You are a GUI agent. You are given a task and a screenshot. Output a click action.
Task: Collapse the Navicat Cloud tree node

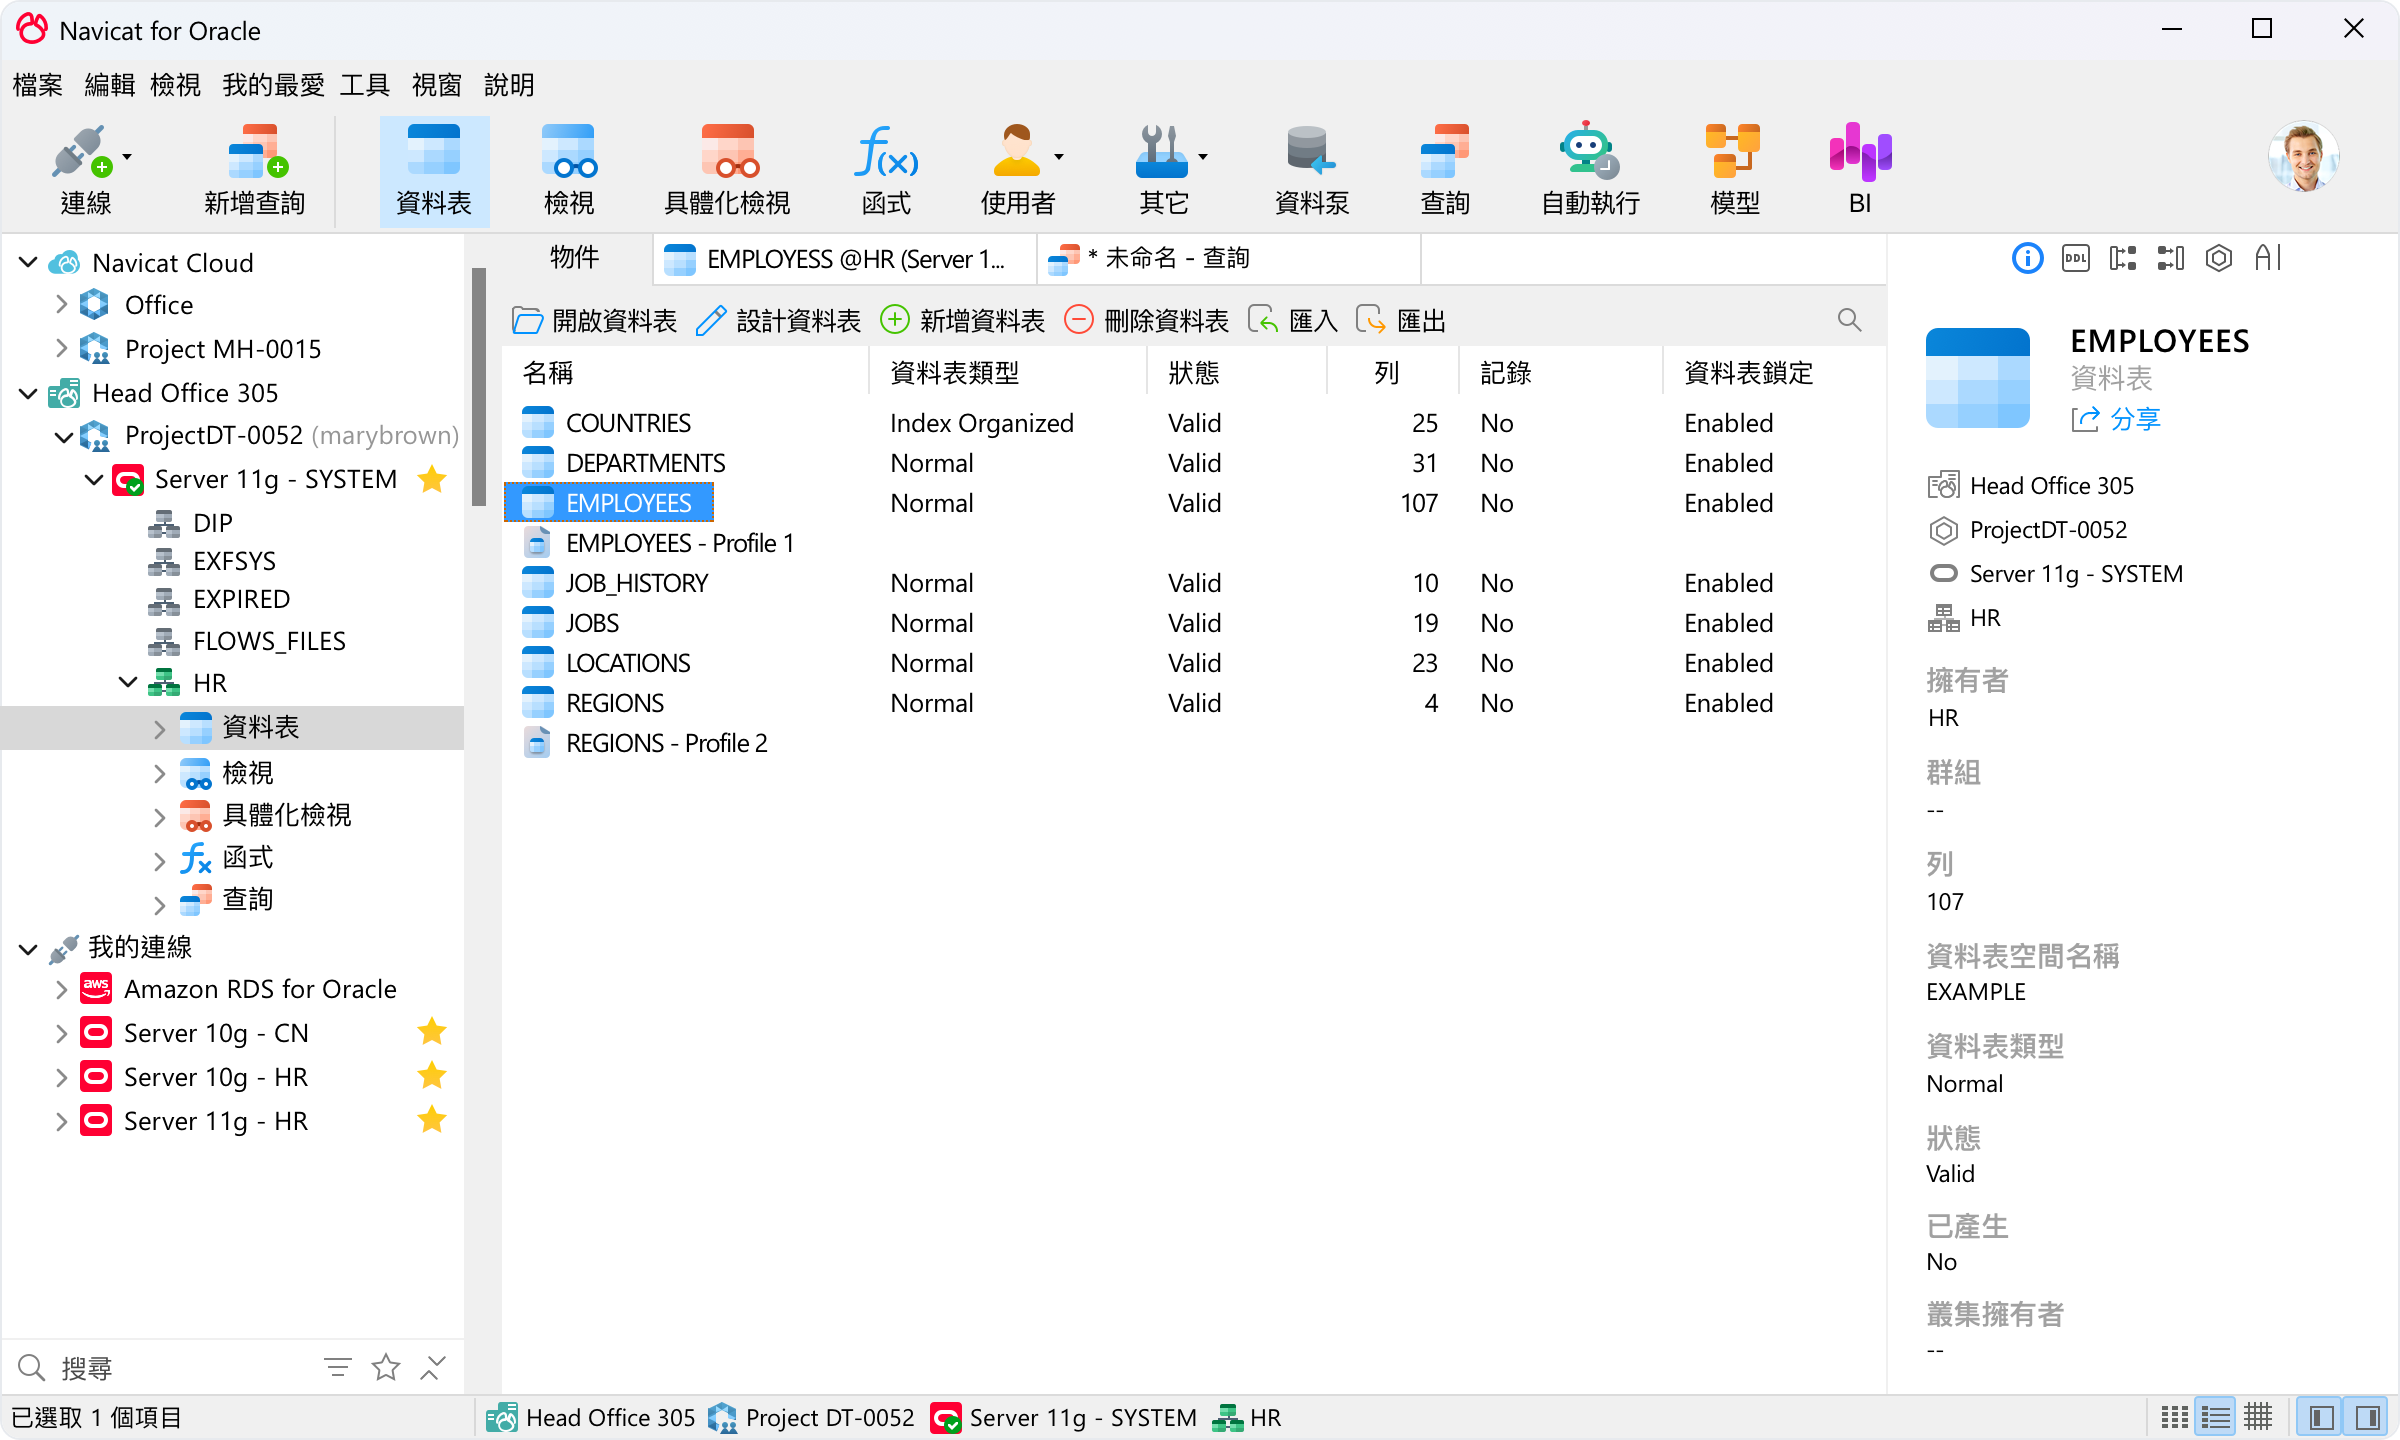click(x=28, y=262)
